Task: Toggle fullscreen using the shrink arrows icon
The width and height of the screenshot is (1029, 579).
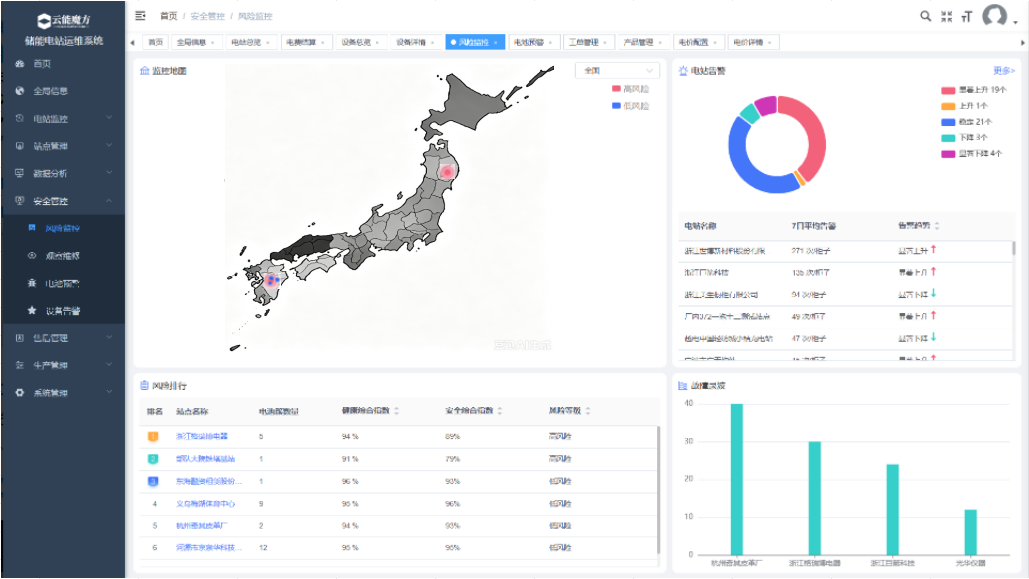Action: tap(946, 16)
